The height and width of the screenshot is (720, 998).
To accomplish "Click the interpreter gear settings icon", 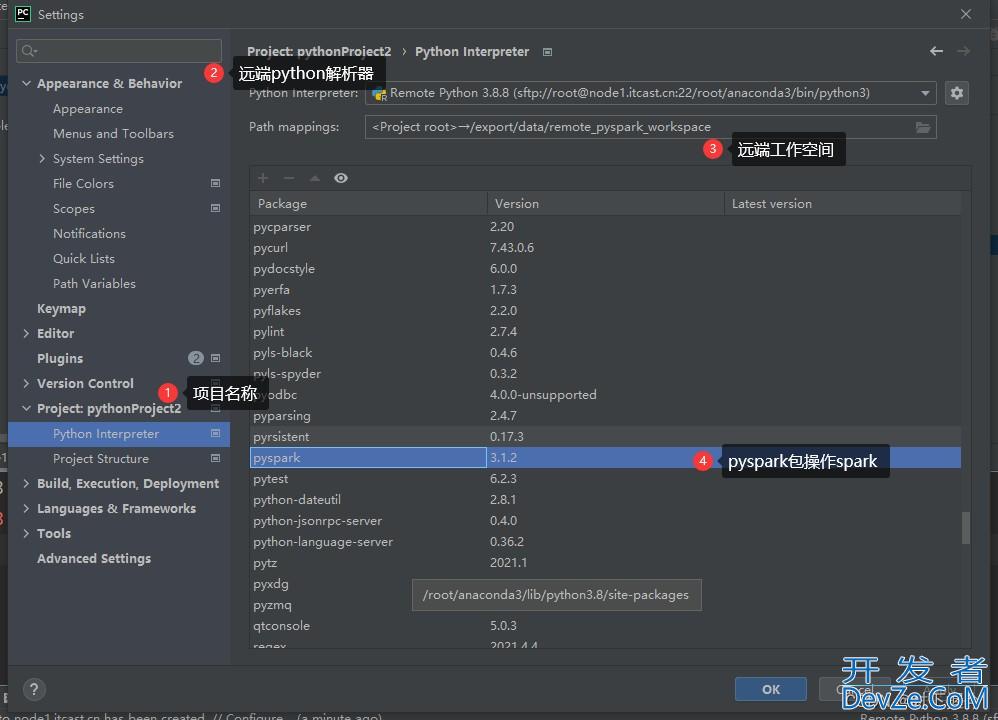I will (956, 93).
